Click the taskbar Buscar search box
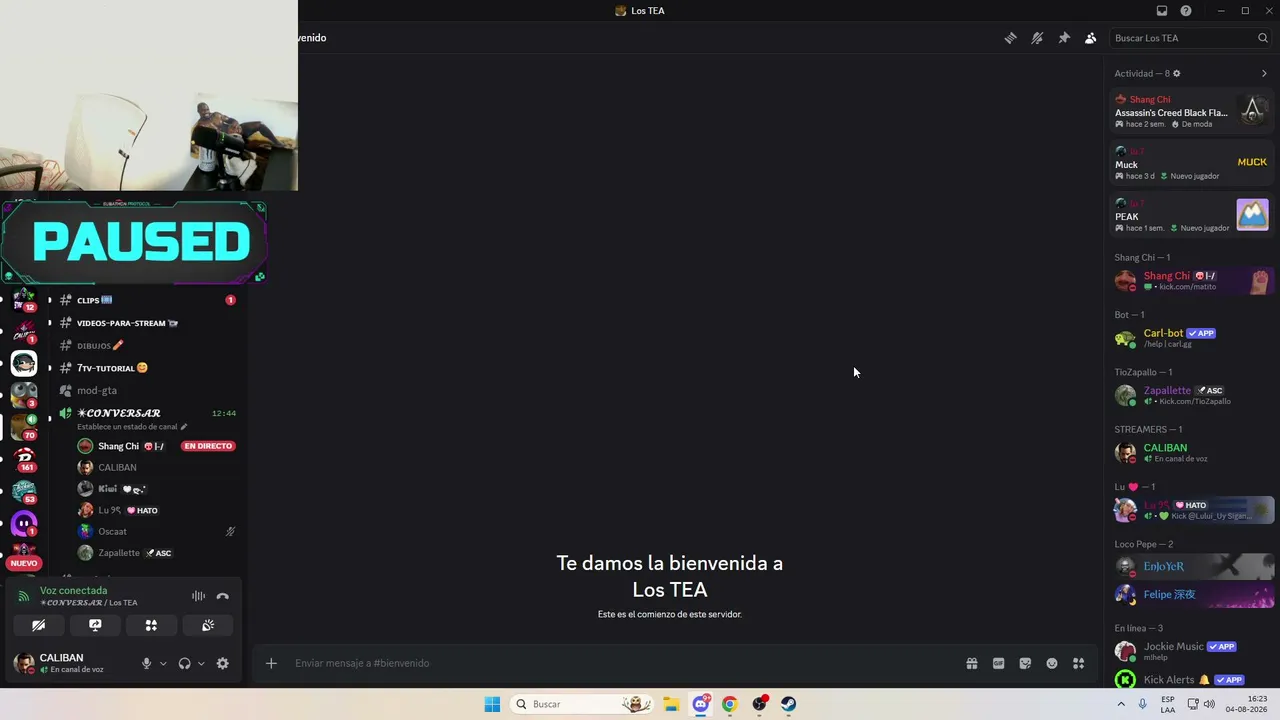 pos(582,704)
